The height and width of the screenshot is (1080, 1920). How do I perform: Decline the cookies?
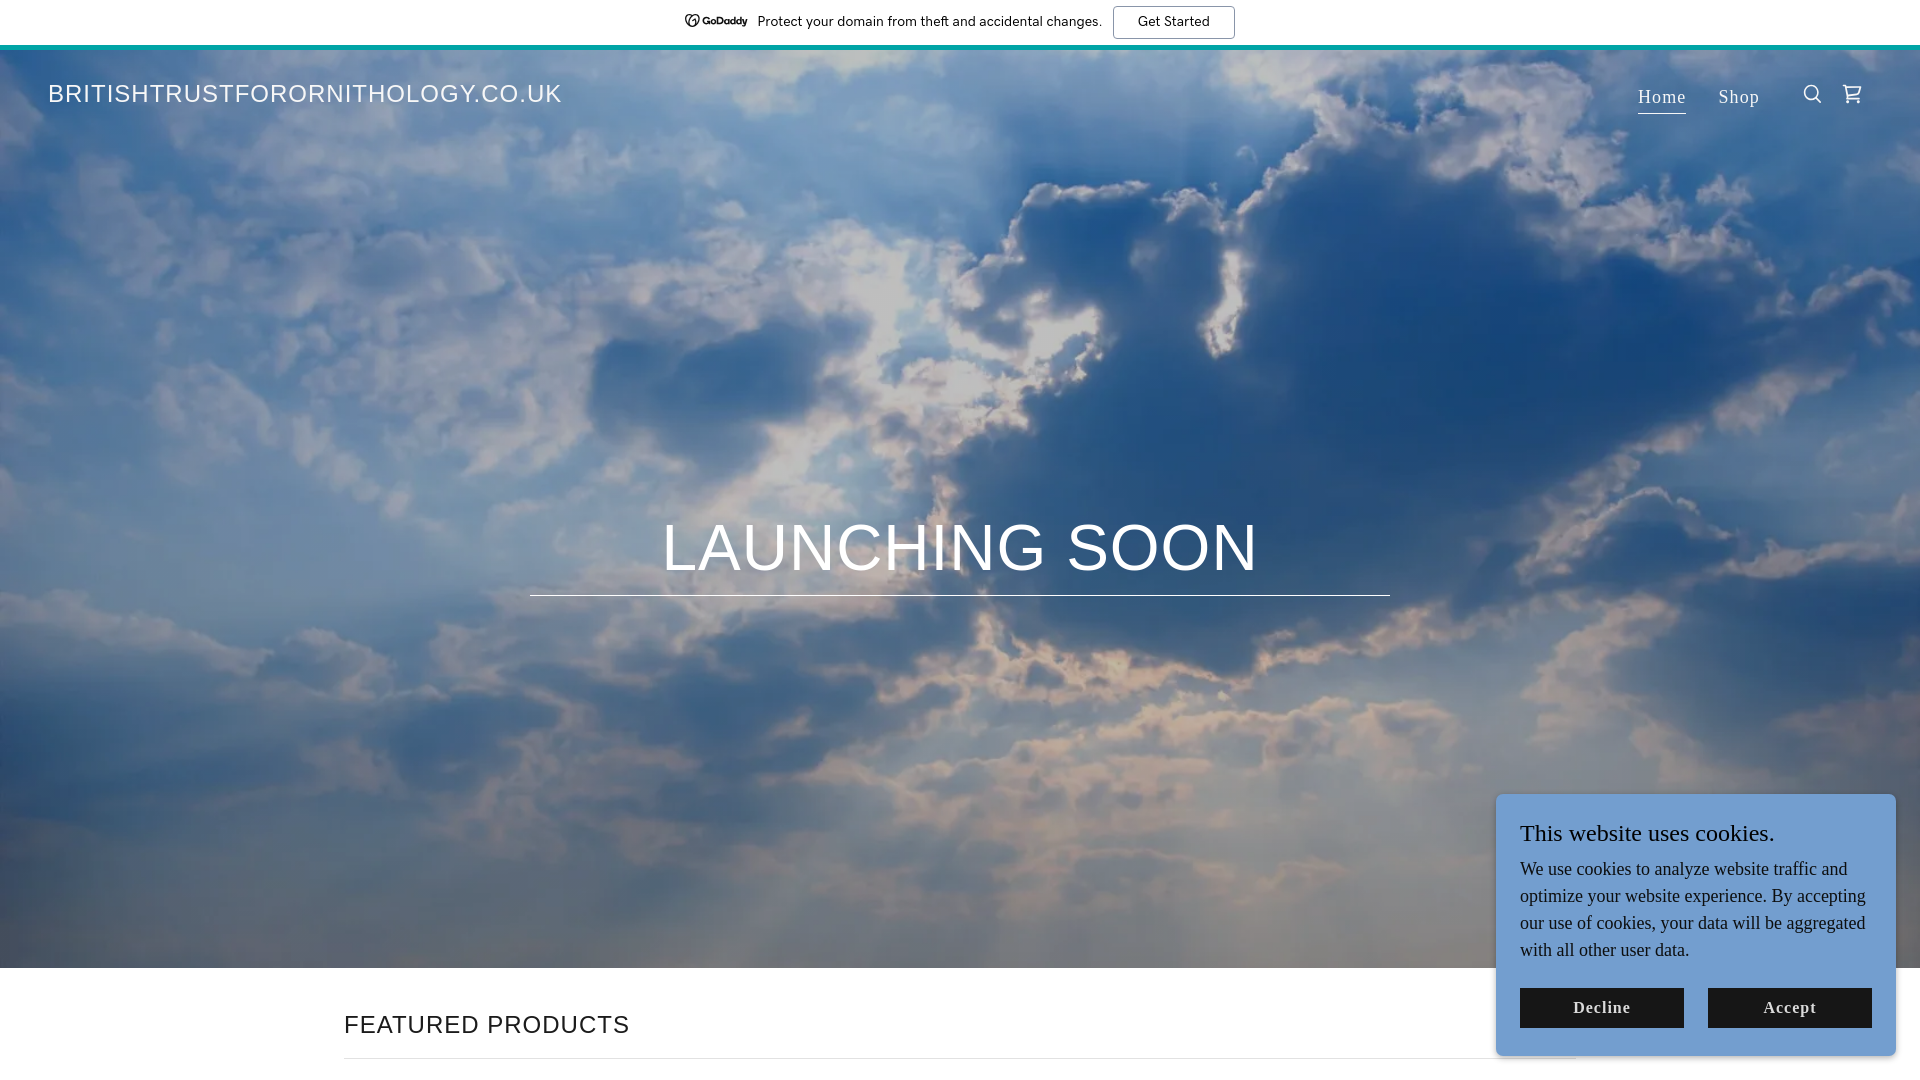click(1601, 1008)
